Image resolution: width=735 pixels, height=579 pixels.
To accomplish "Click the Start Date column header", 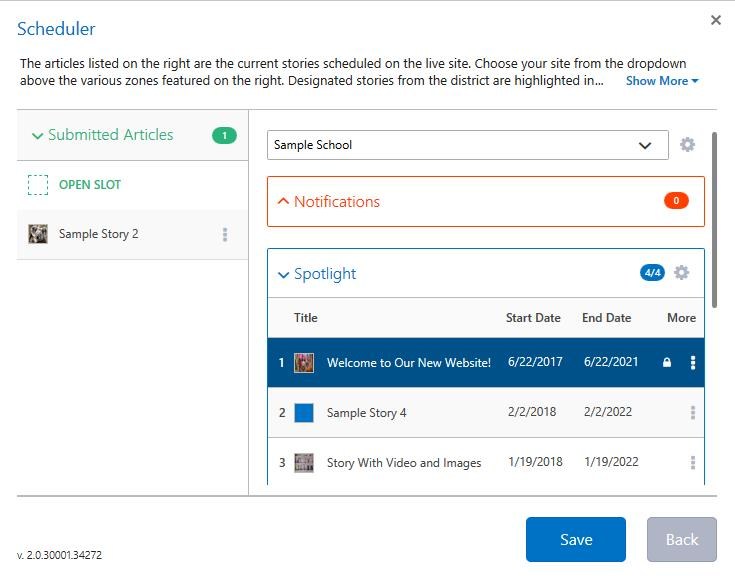I will (533, 318).
